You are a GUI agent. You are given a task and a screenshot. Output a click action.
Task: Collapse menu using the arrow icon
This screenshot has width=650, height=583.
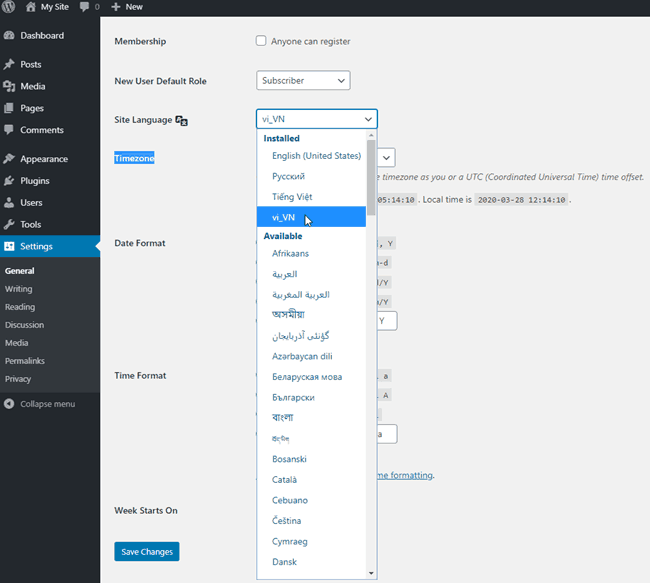9,404
